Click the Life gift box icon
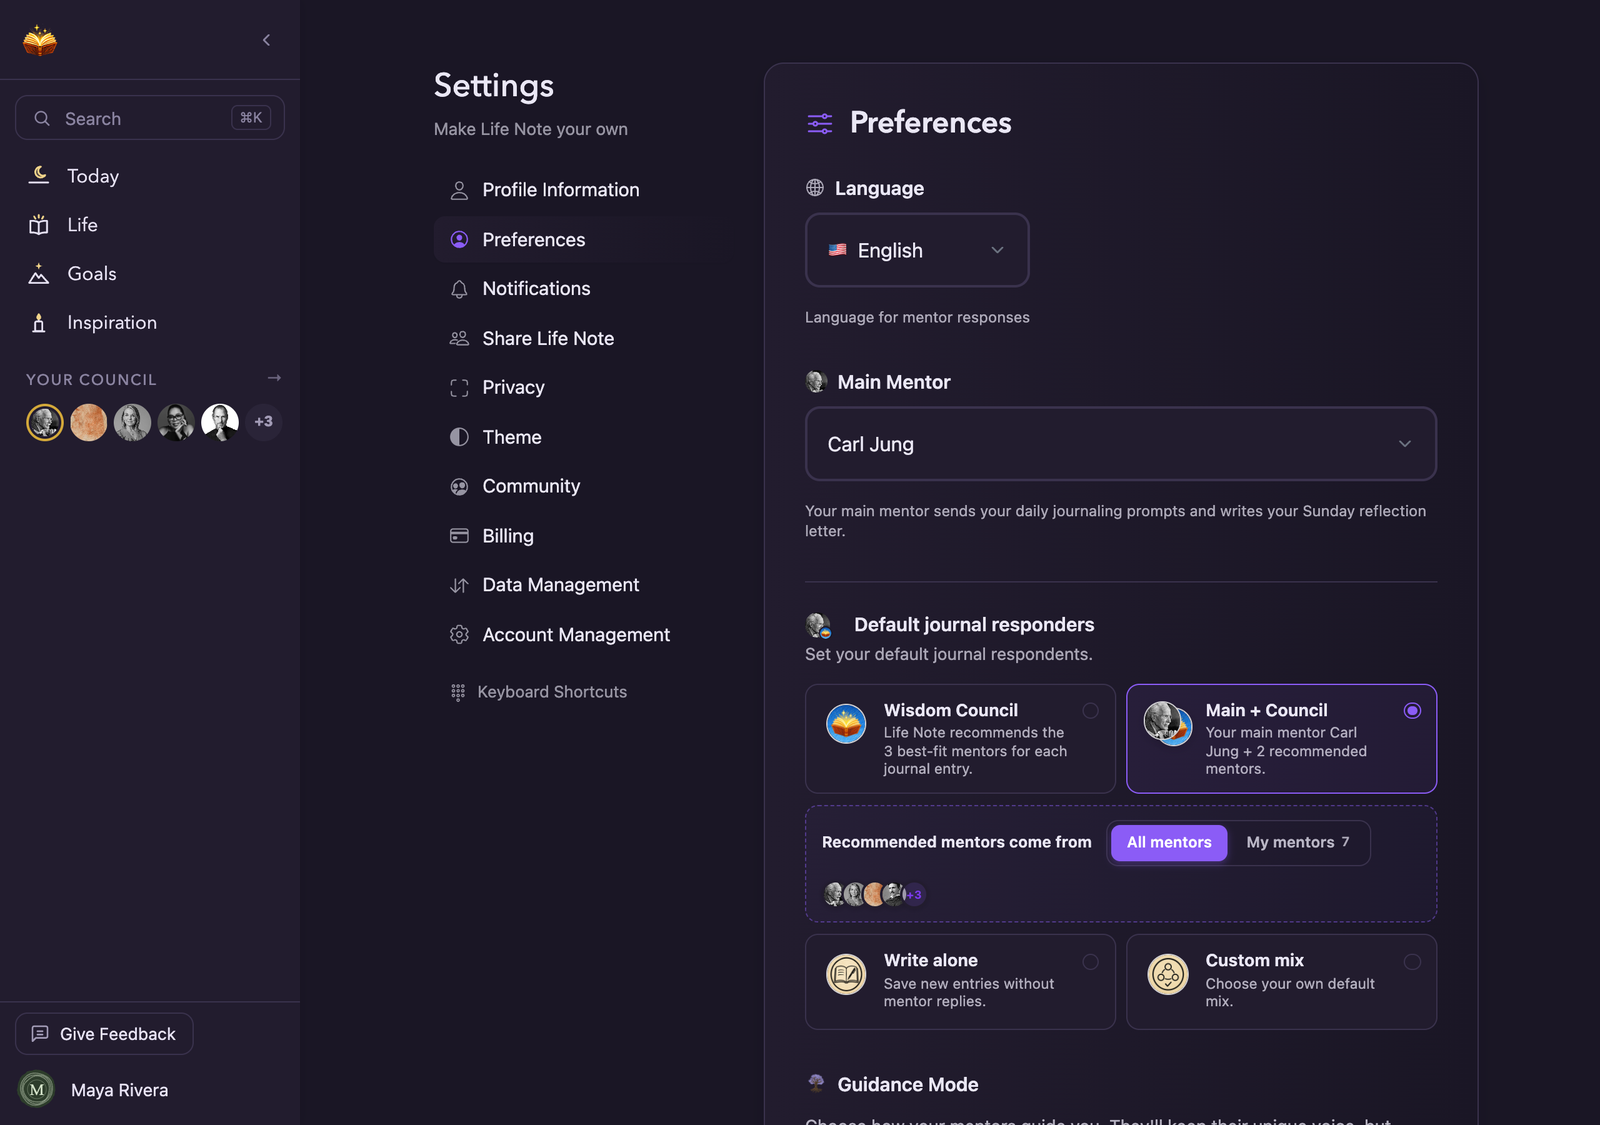Viewport: 1600px width, 1125px height. [39, 225]
